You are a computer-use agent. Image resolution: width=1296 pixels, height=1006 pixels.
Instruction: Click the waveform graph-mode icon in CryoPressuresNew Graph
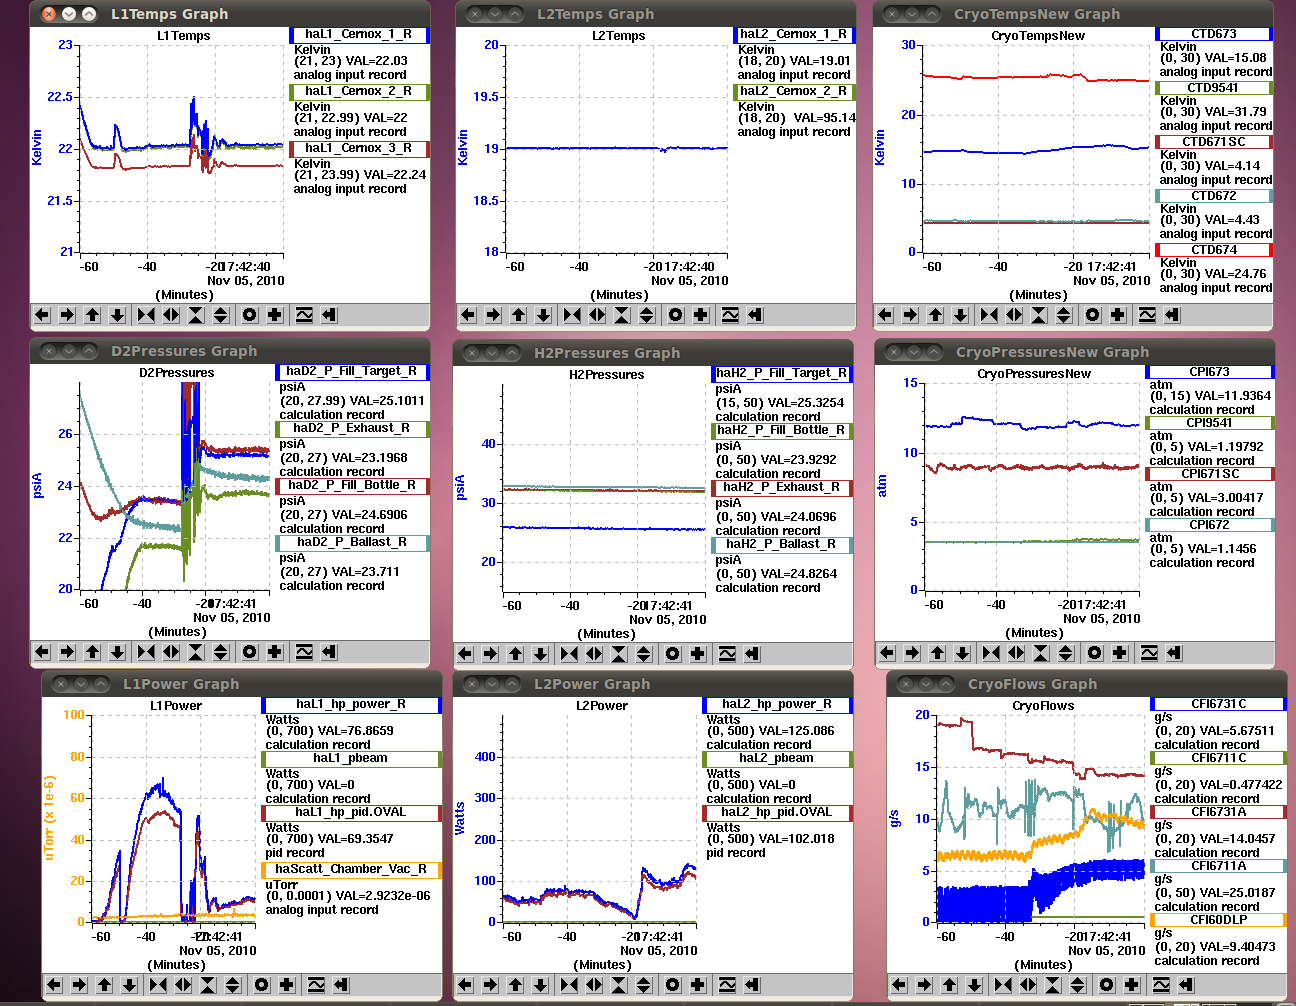1149,653
